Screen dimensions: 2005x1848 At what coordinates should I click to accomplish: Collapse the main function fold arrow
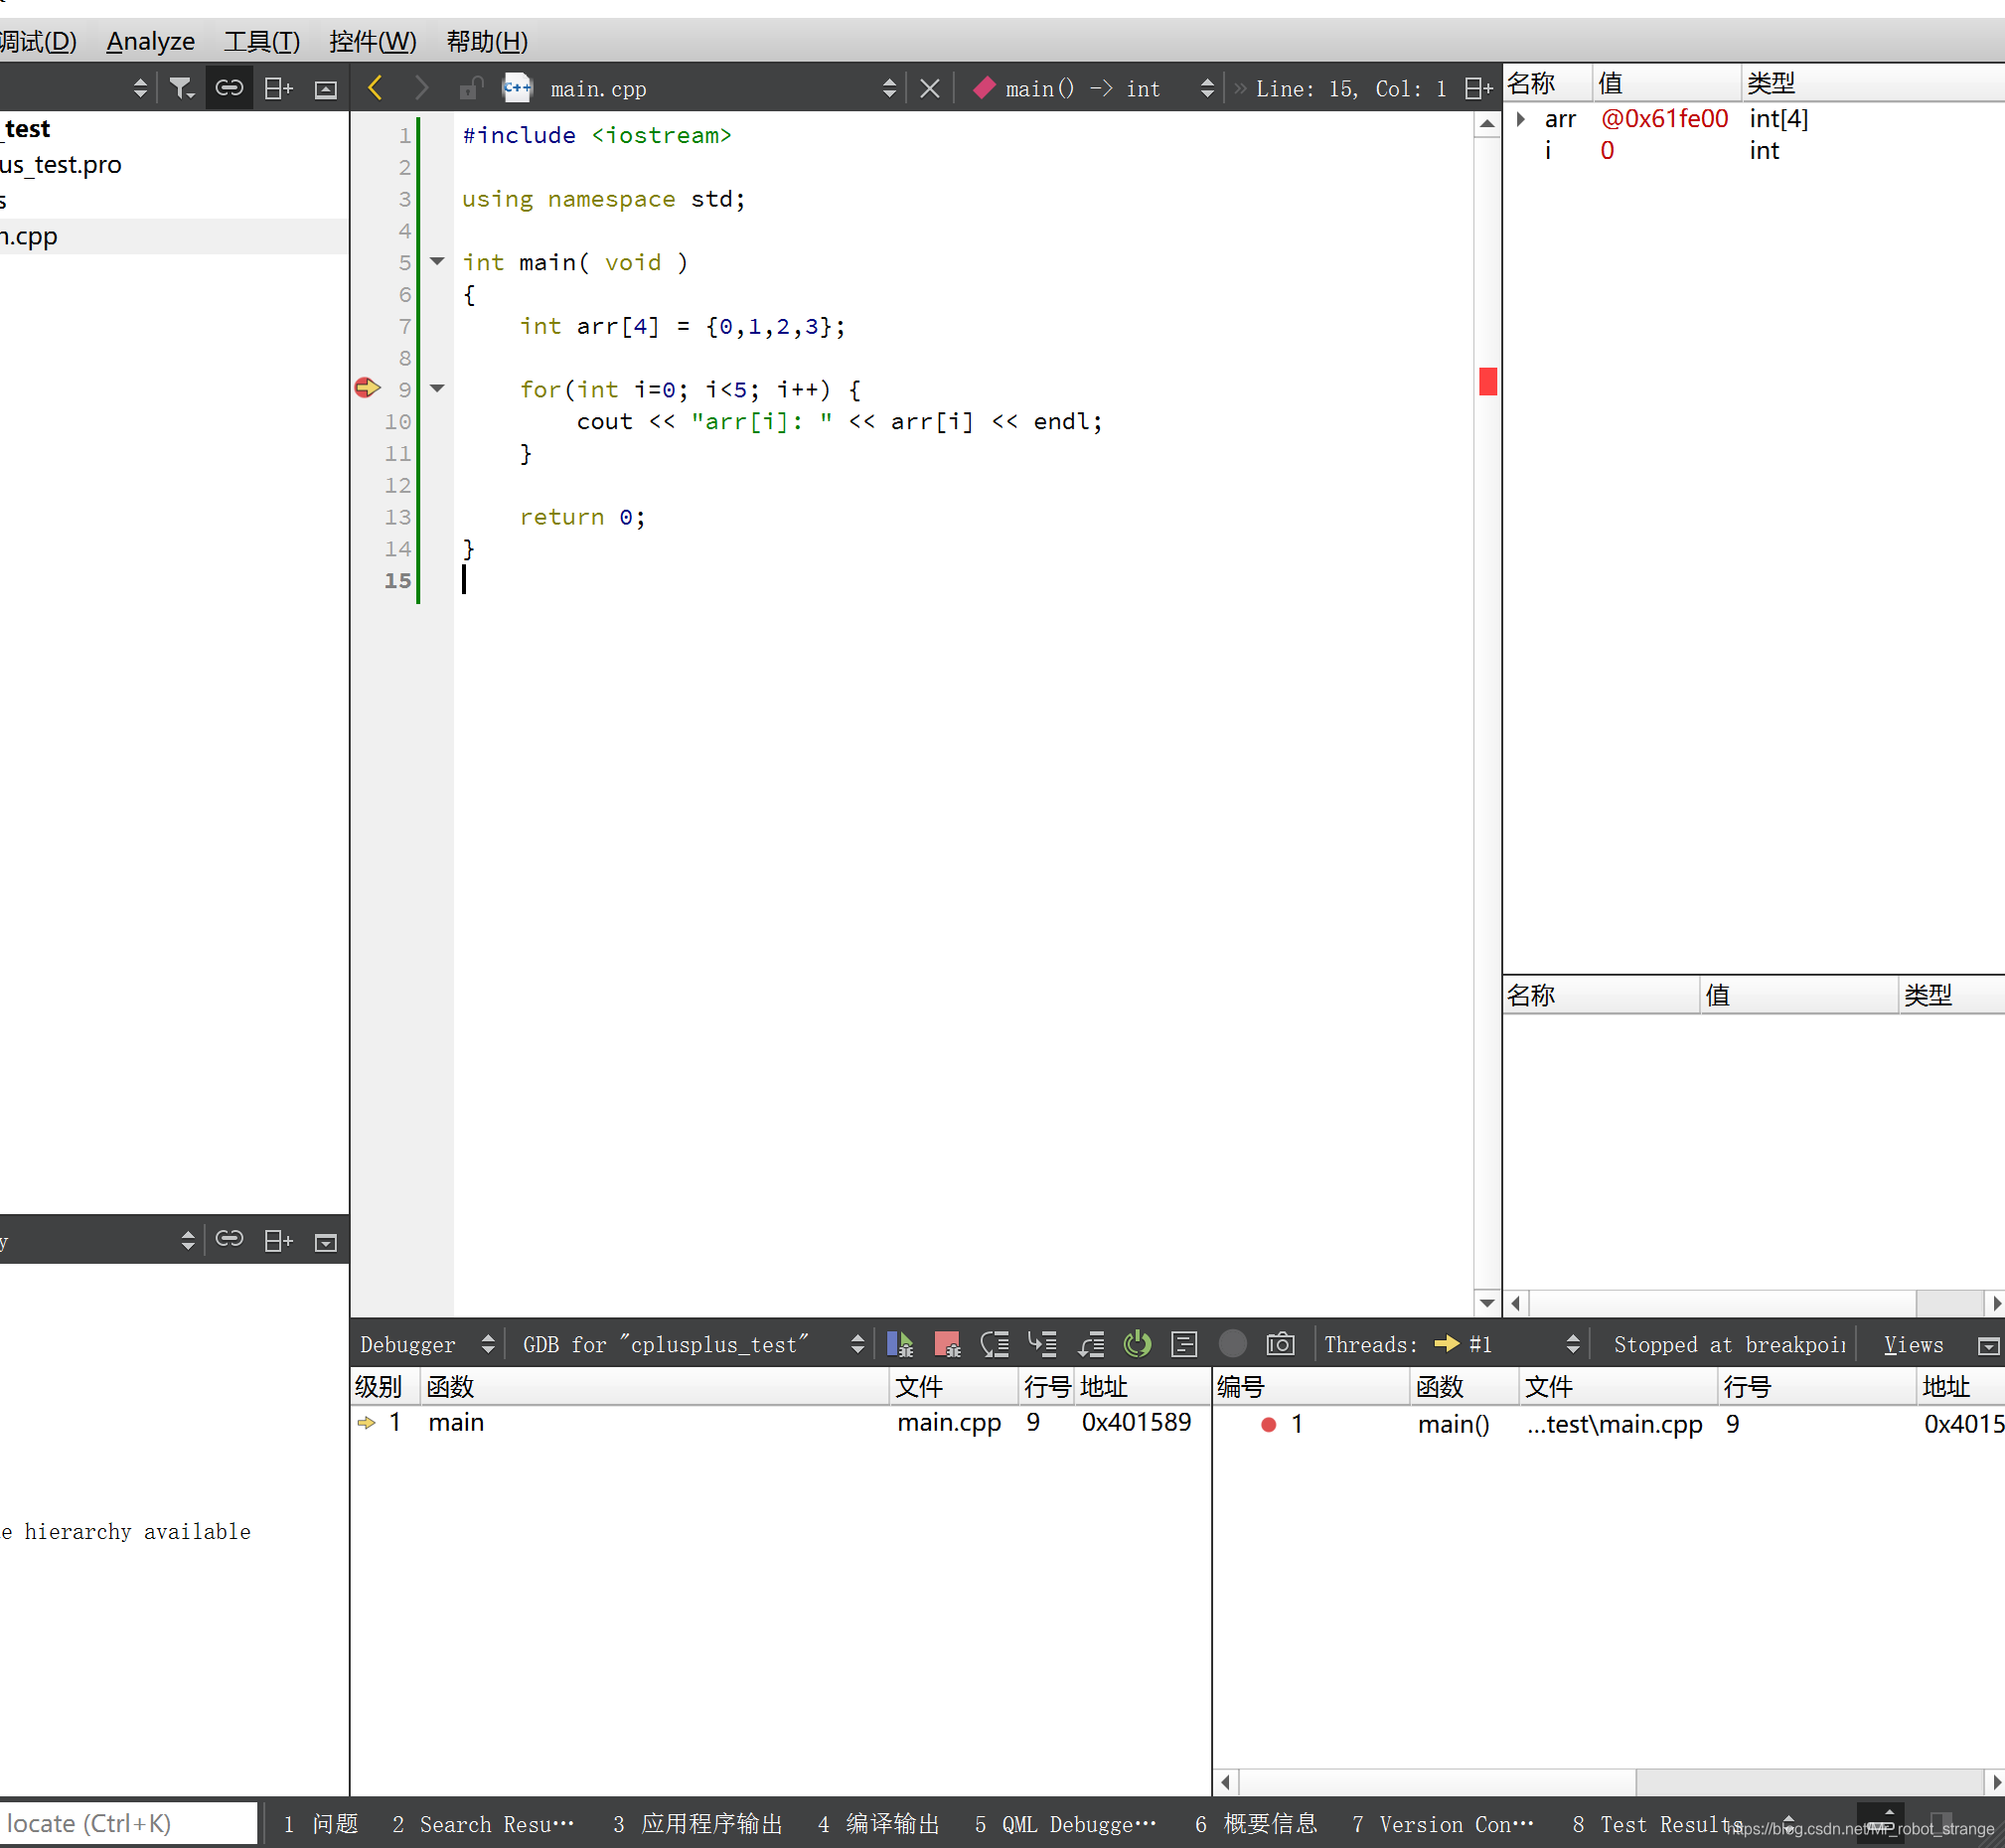pos(437,262)
